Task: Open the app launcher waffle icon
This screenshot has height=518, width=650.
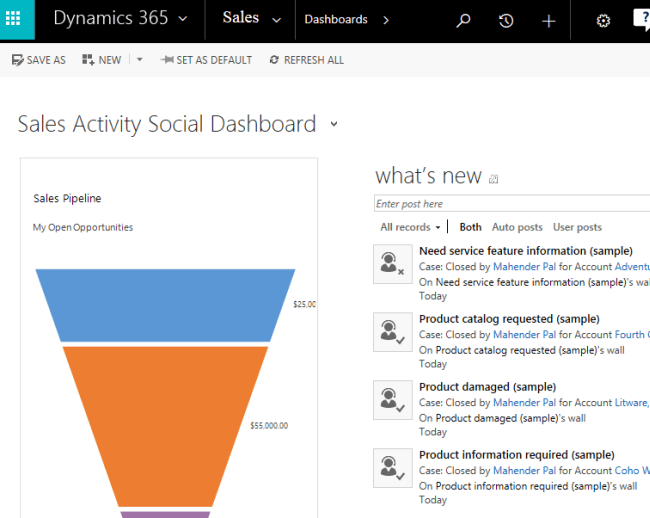Action: pos(13,19)
